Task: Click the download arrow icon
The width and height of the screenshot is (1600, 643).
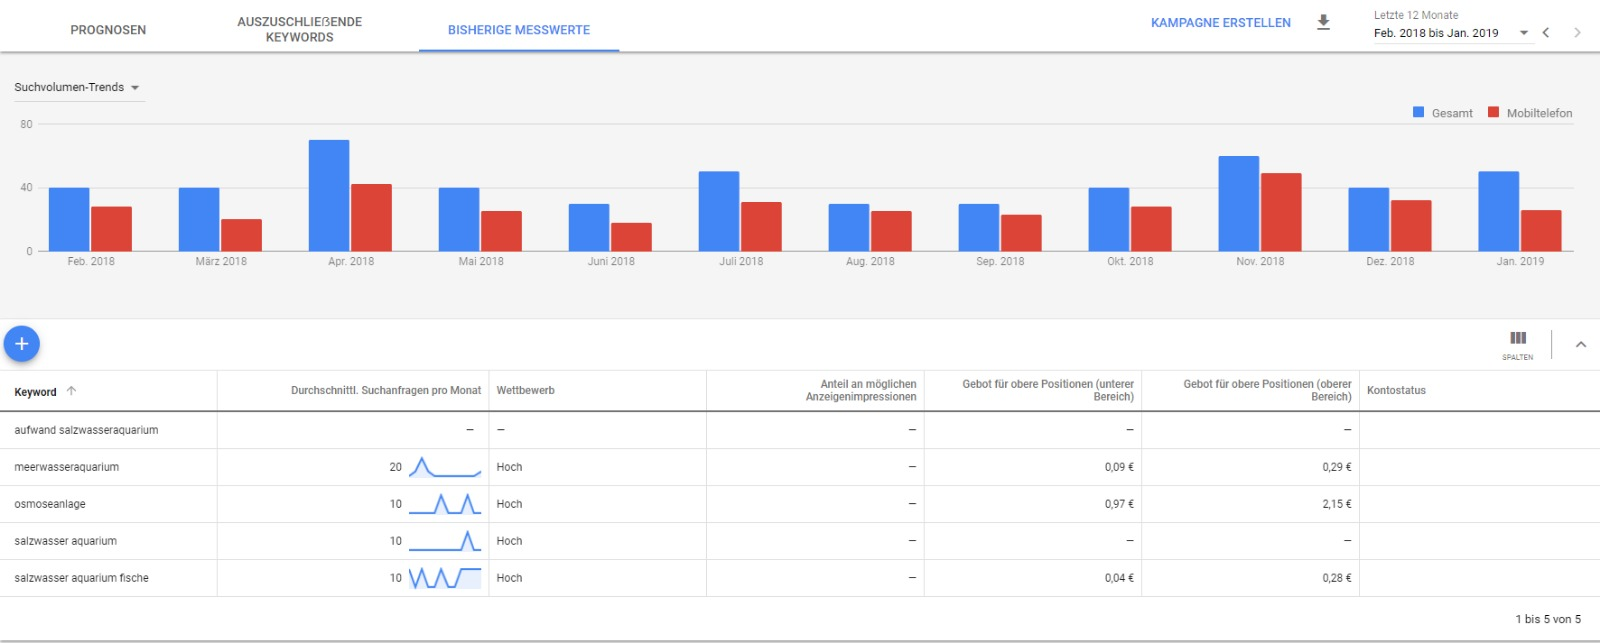Action: click(1323, 22)
